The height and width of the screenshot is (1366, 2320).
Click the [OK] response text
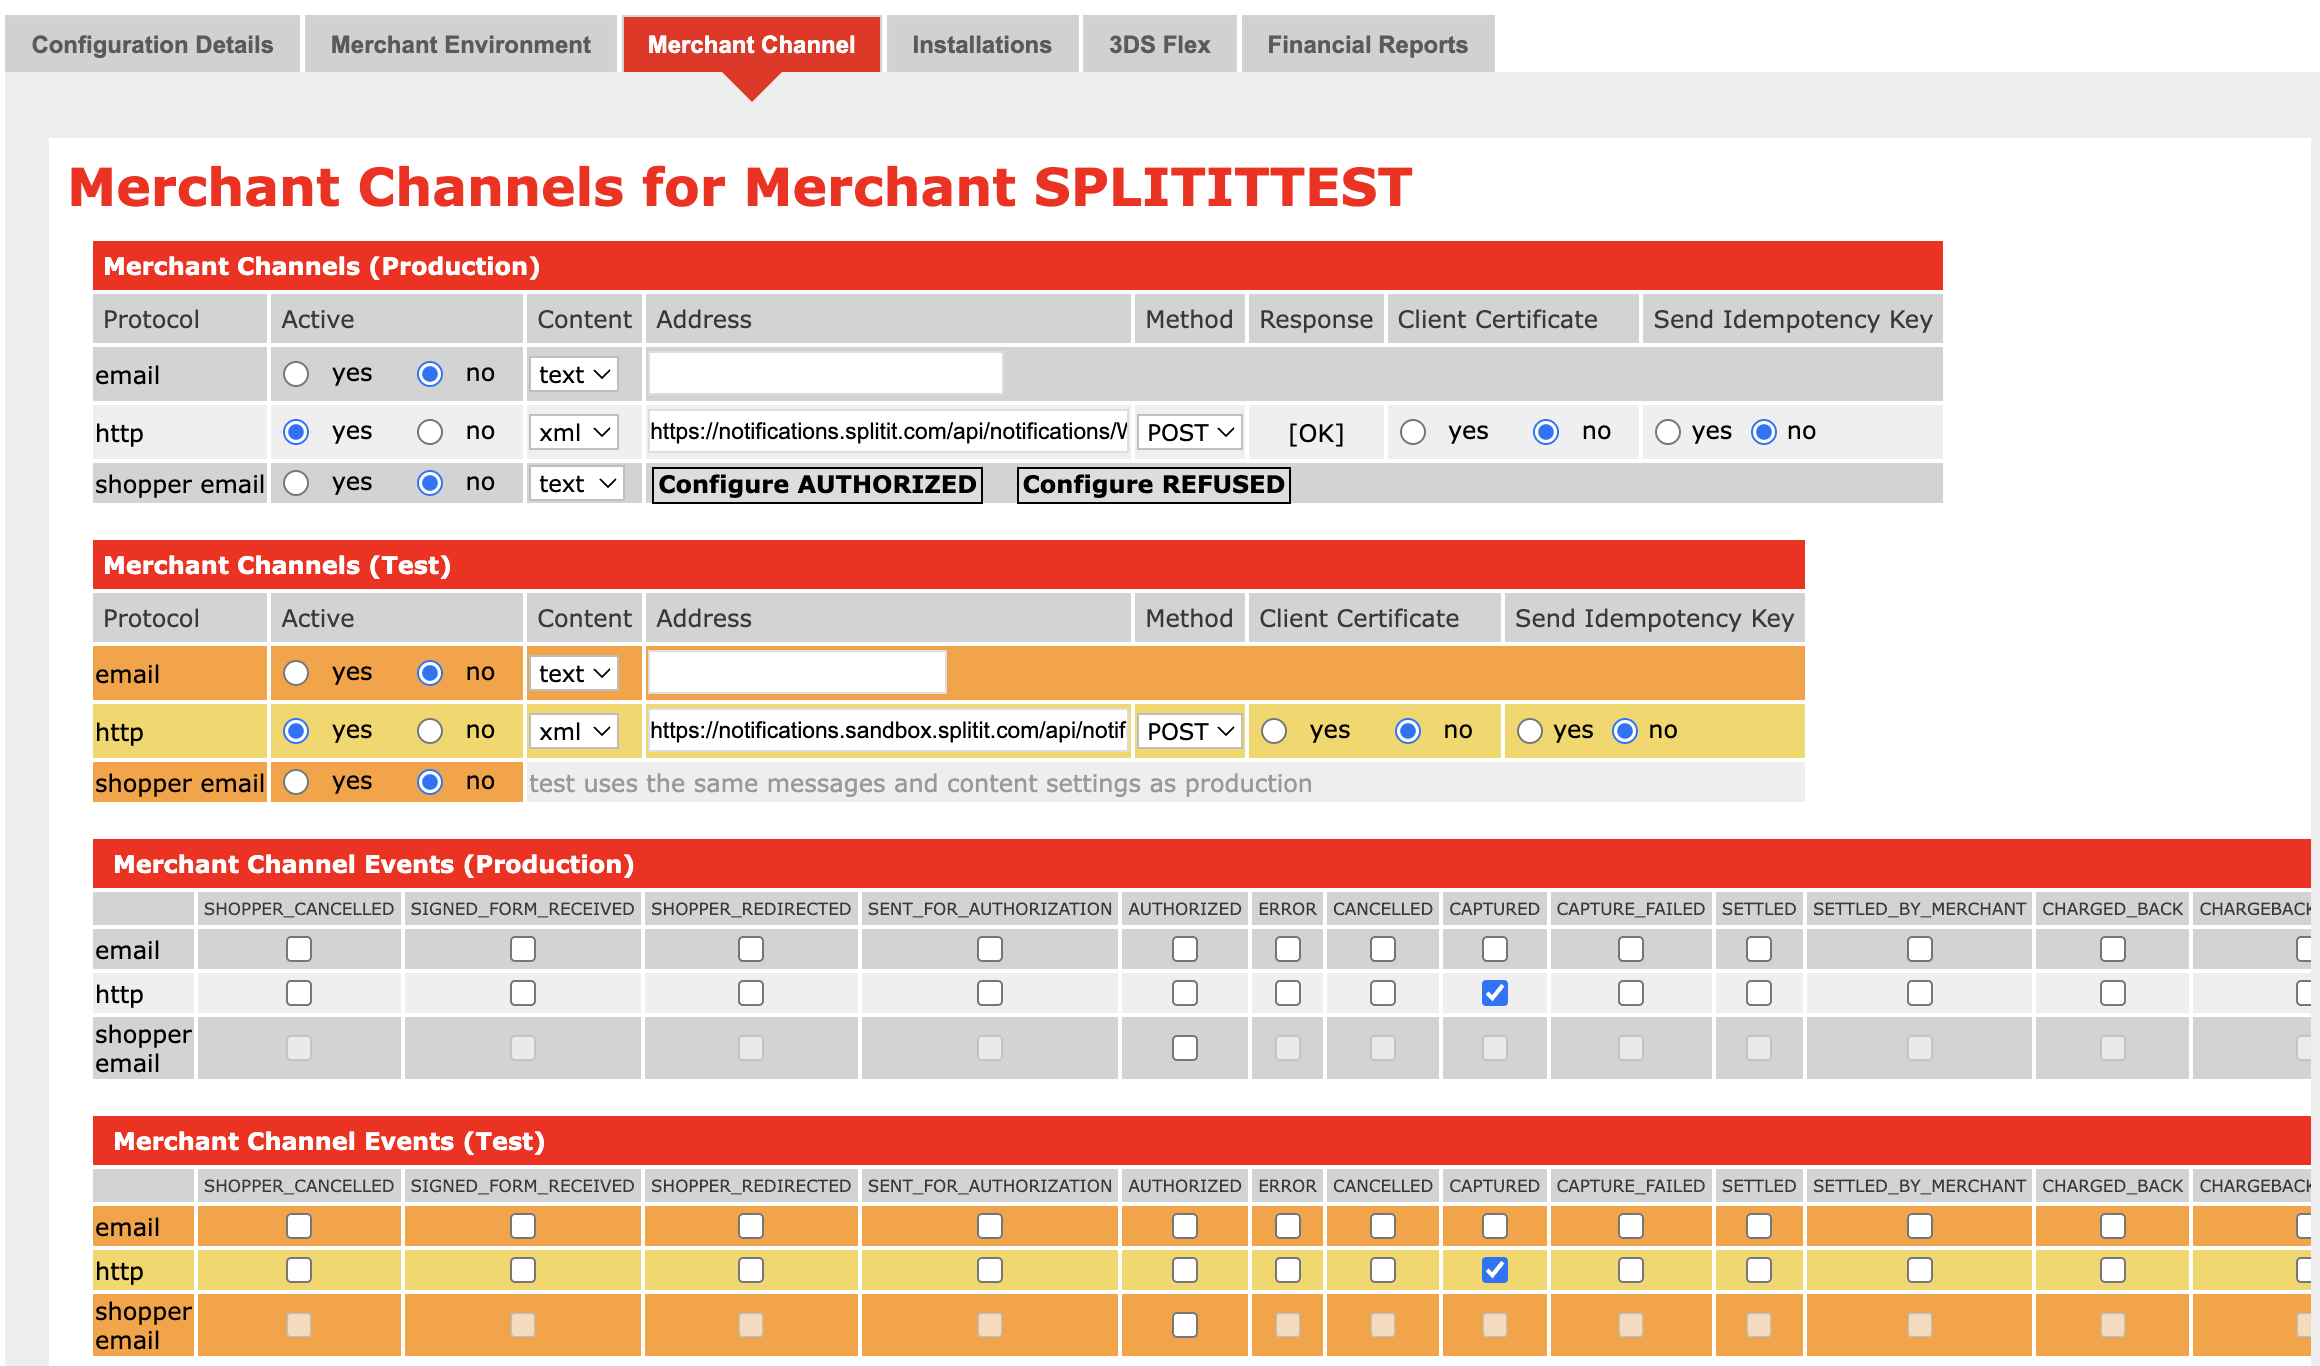click(1316, 433)
